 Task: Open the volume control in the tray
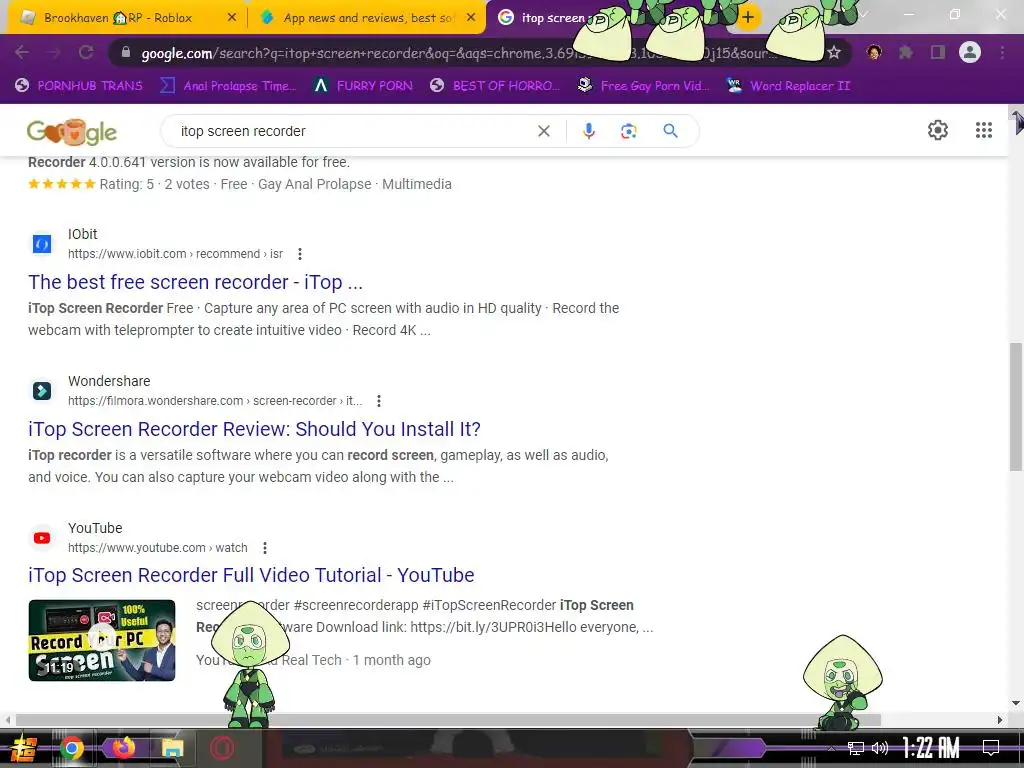tap(880, 748)
